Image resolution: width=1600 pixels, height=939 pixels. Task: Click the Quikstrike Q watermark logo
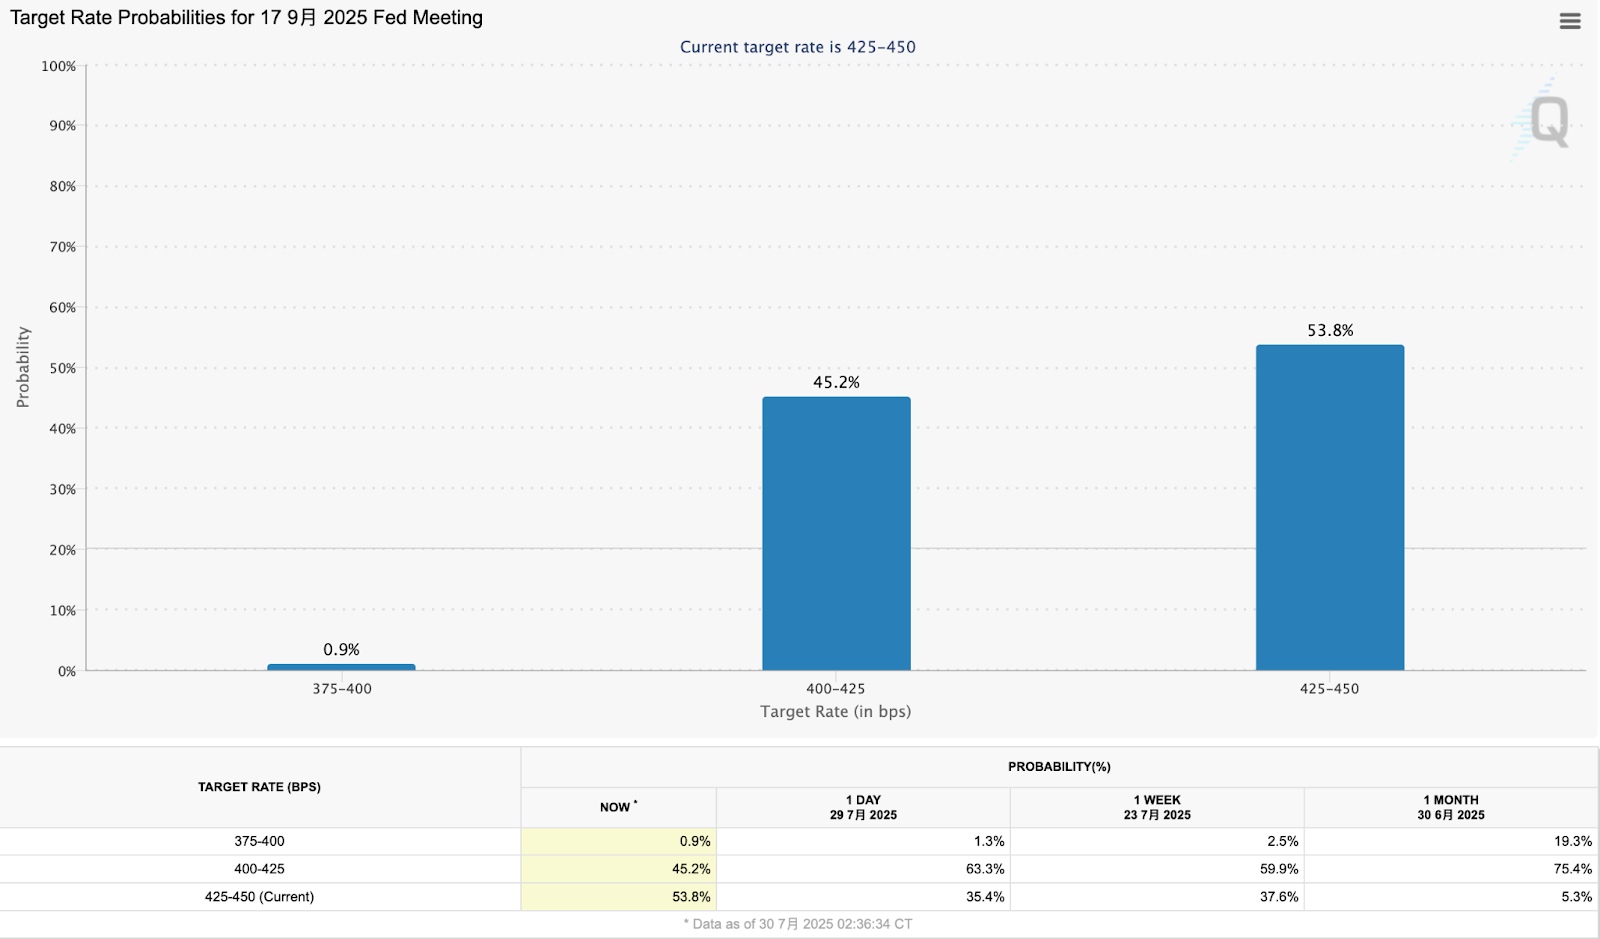click(x=1548, y=122)
